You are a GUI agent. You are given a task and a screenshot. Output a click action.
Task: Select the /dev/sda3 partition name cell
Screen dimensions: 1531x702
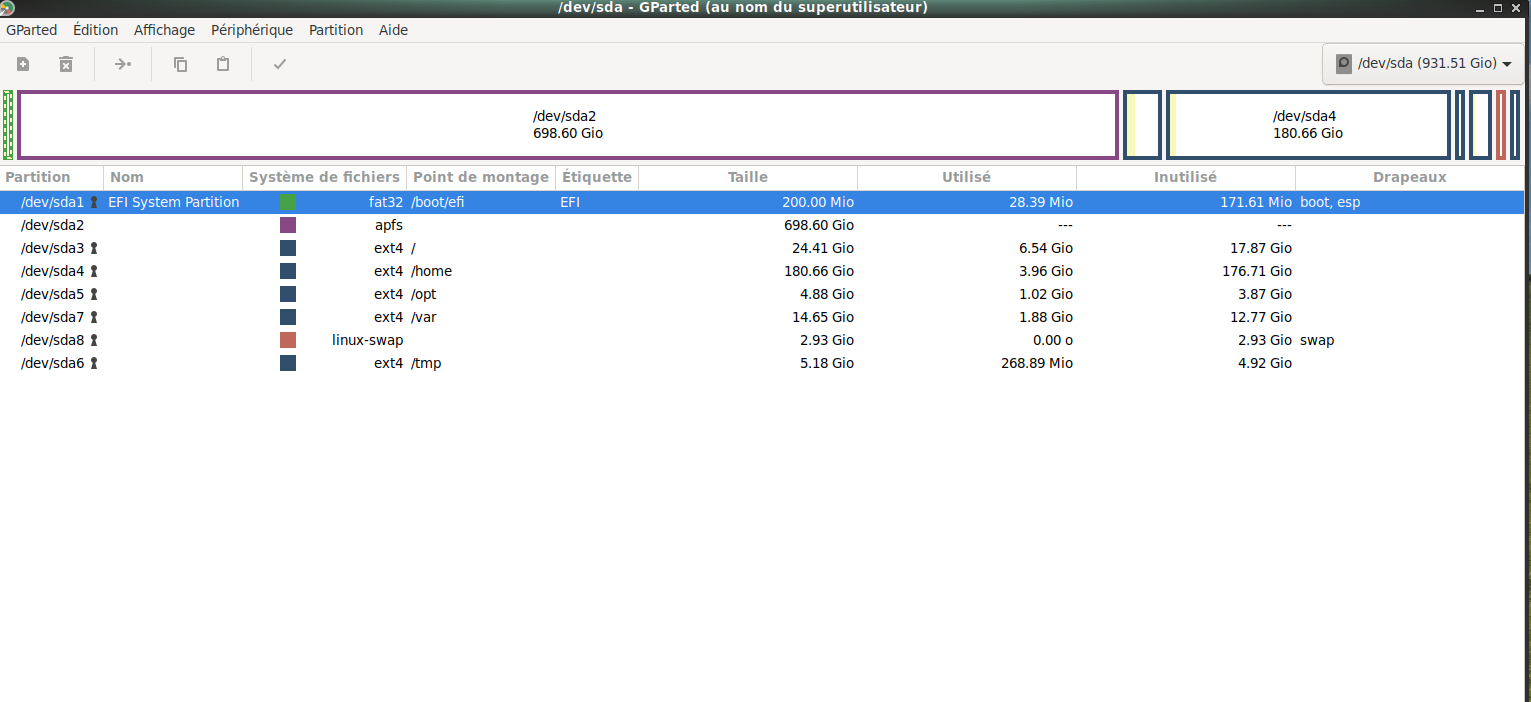pyautogui.click(x=53, y=248)
